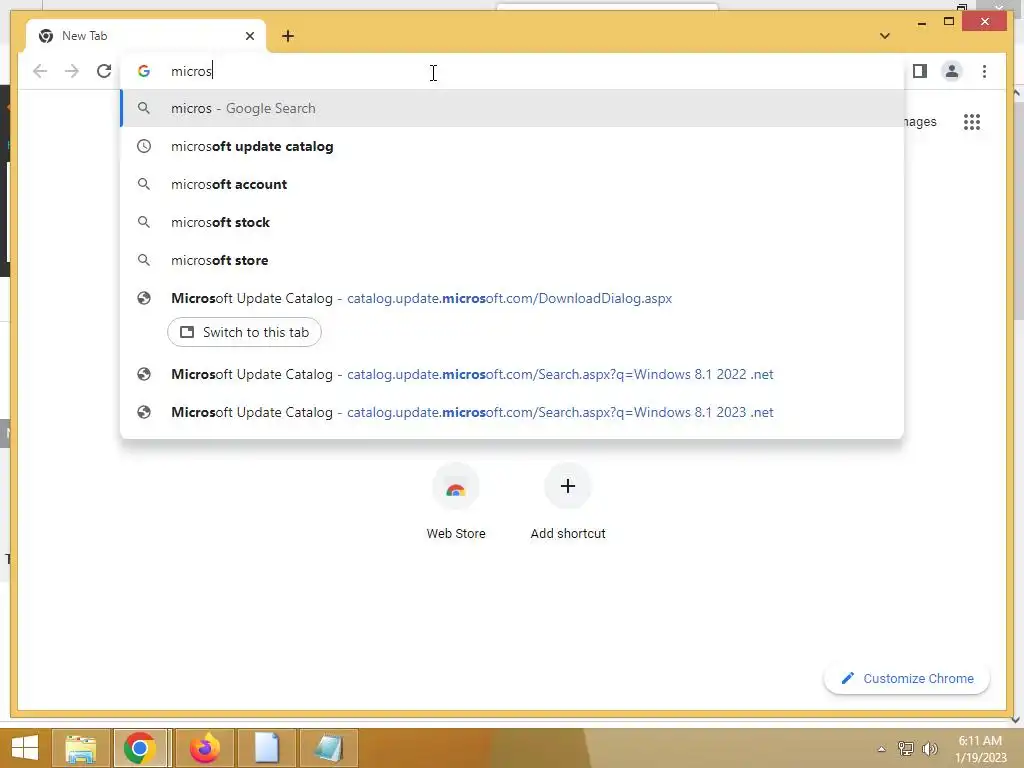Close the New Tab tab

[x=249, y=36]
